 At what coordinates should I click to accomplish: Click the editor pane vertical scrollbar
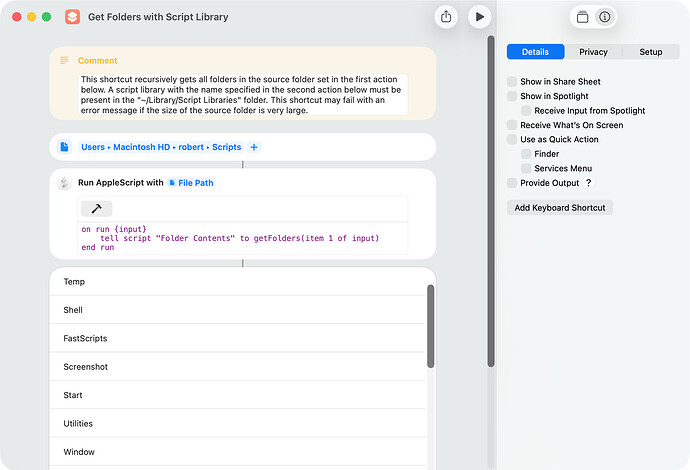point(491,202)
